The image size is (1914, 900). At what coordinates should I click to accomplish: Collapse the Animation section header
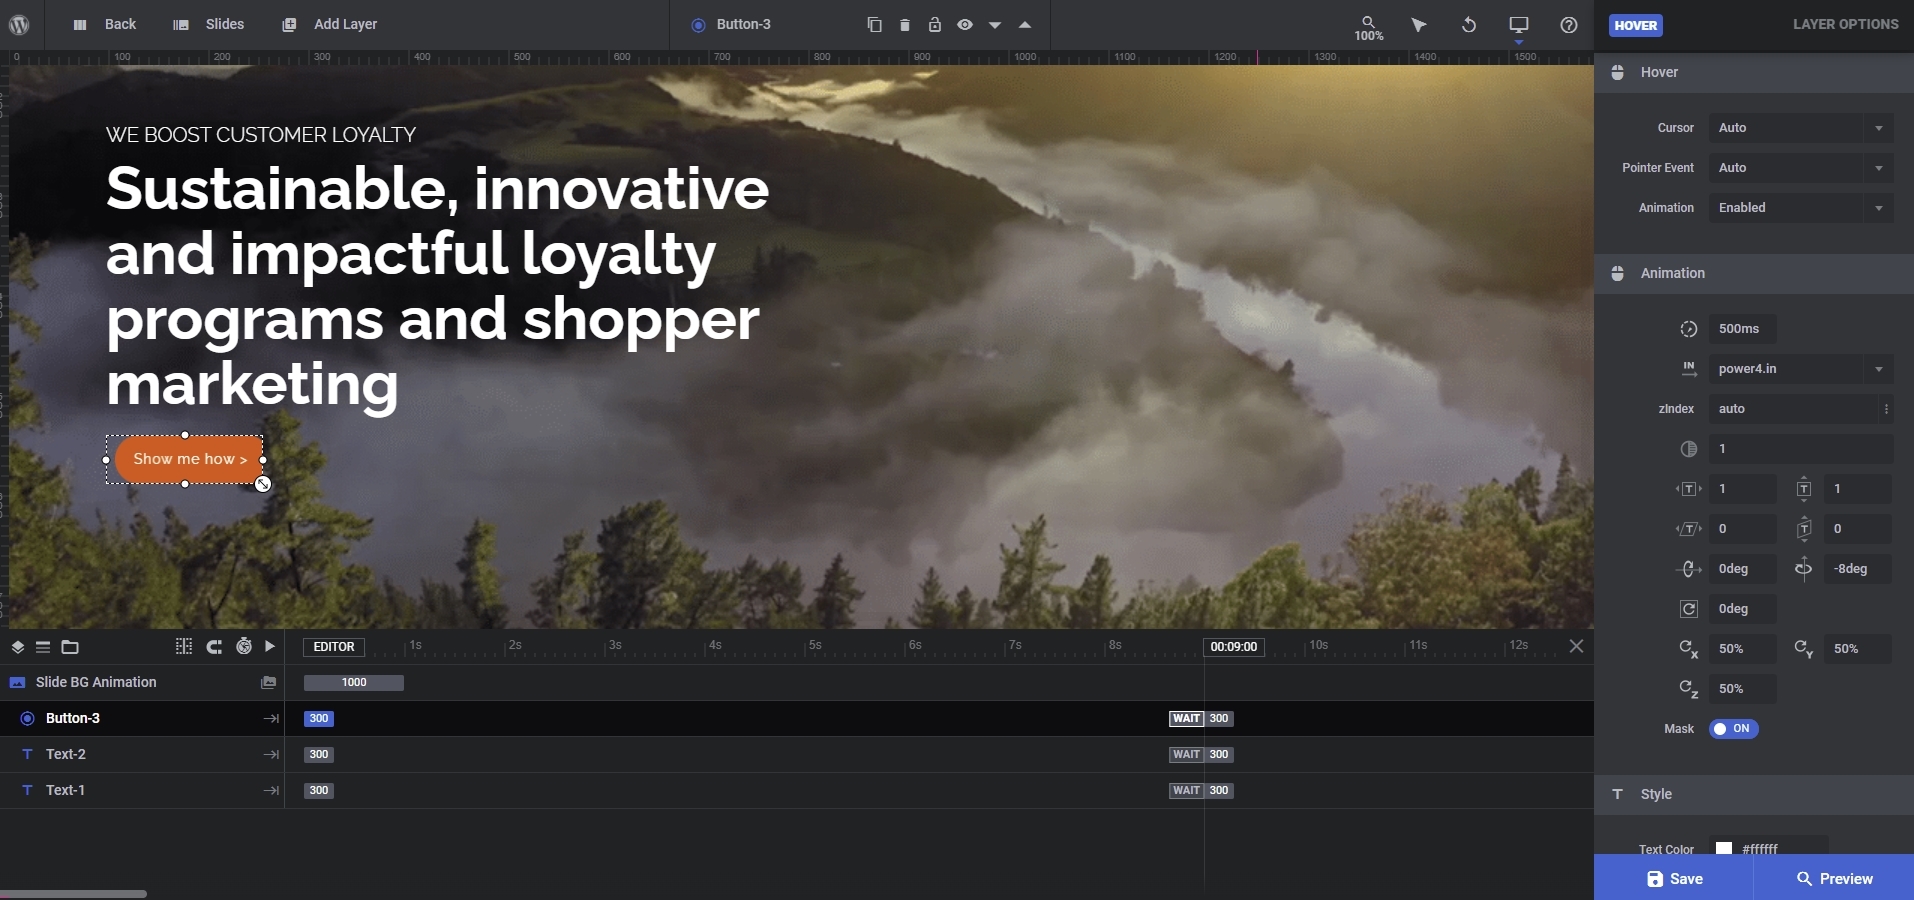(x=1754, y=274)
